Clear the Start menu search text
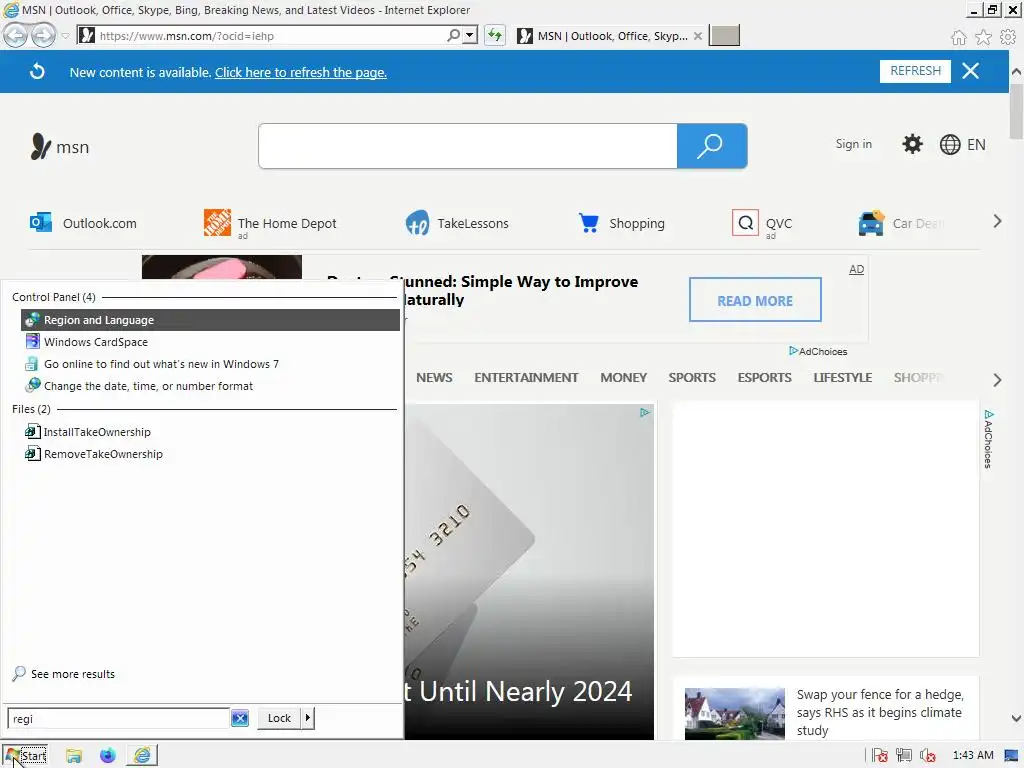This screenshot has width=1024, height=768. point(240,718)
